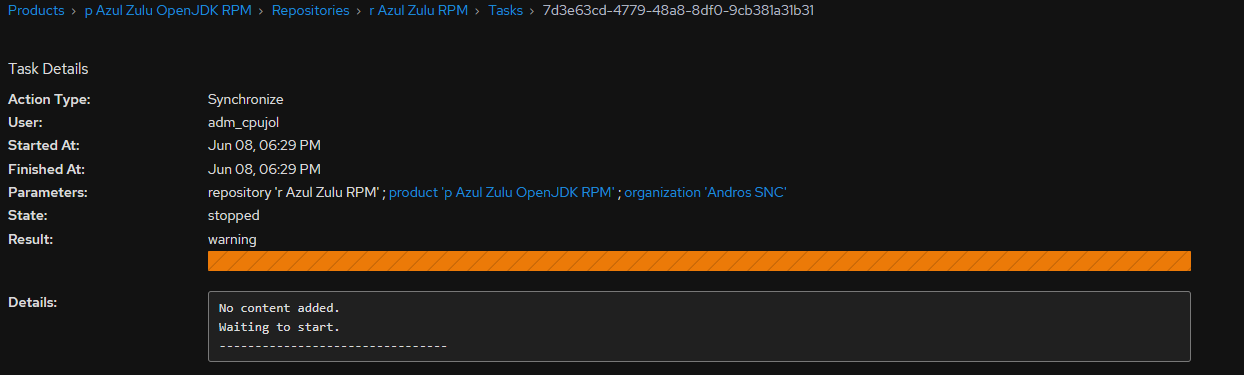Open organization 'Andros SNC' parameter link
Image resolution: width=1244 pixels, height=375 pixels.
[x=706, y=192]
